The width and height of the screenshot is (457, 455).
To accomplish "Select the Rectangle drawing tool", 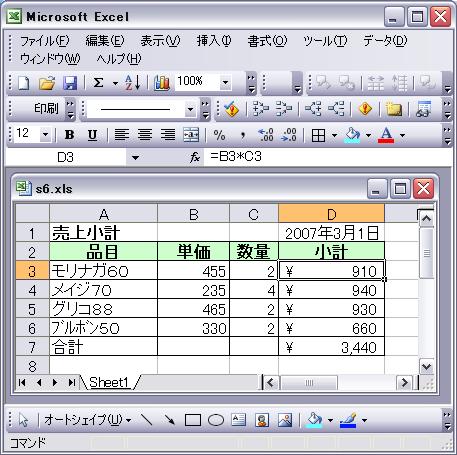I will (193, 420).
